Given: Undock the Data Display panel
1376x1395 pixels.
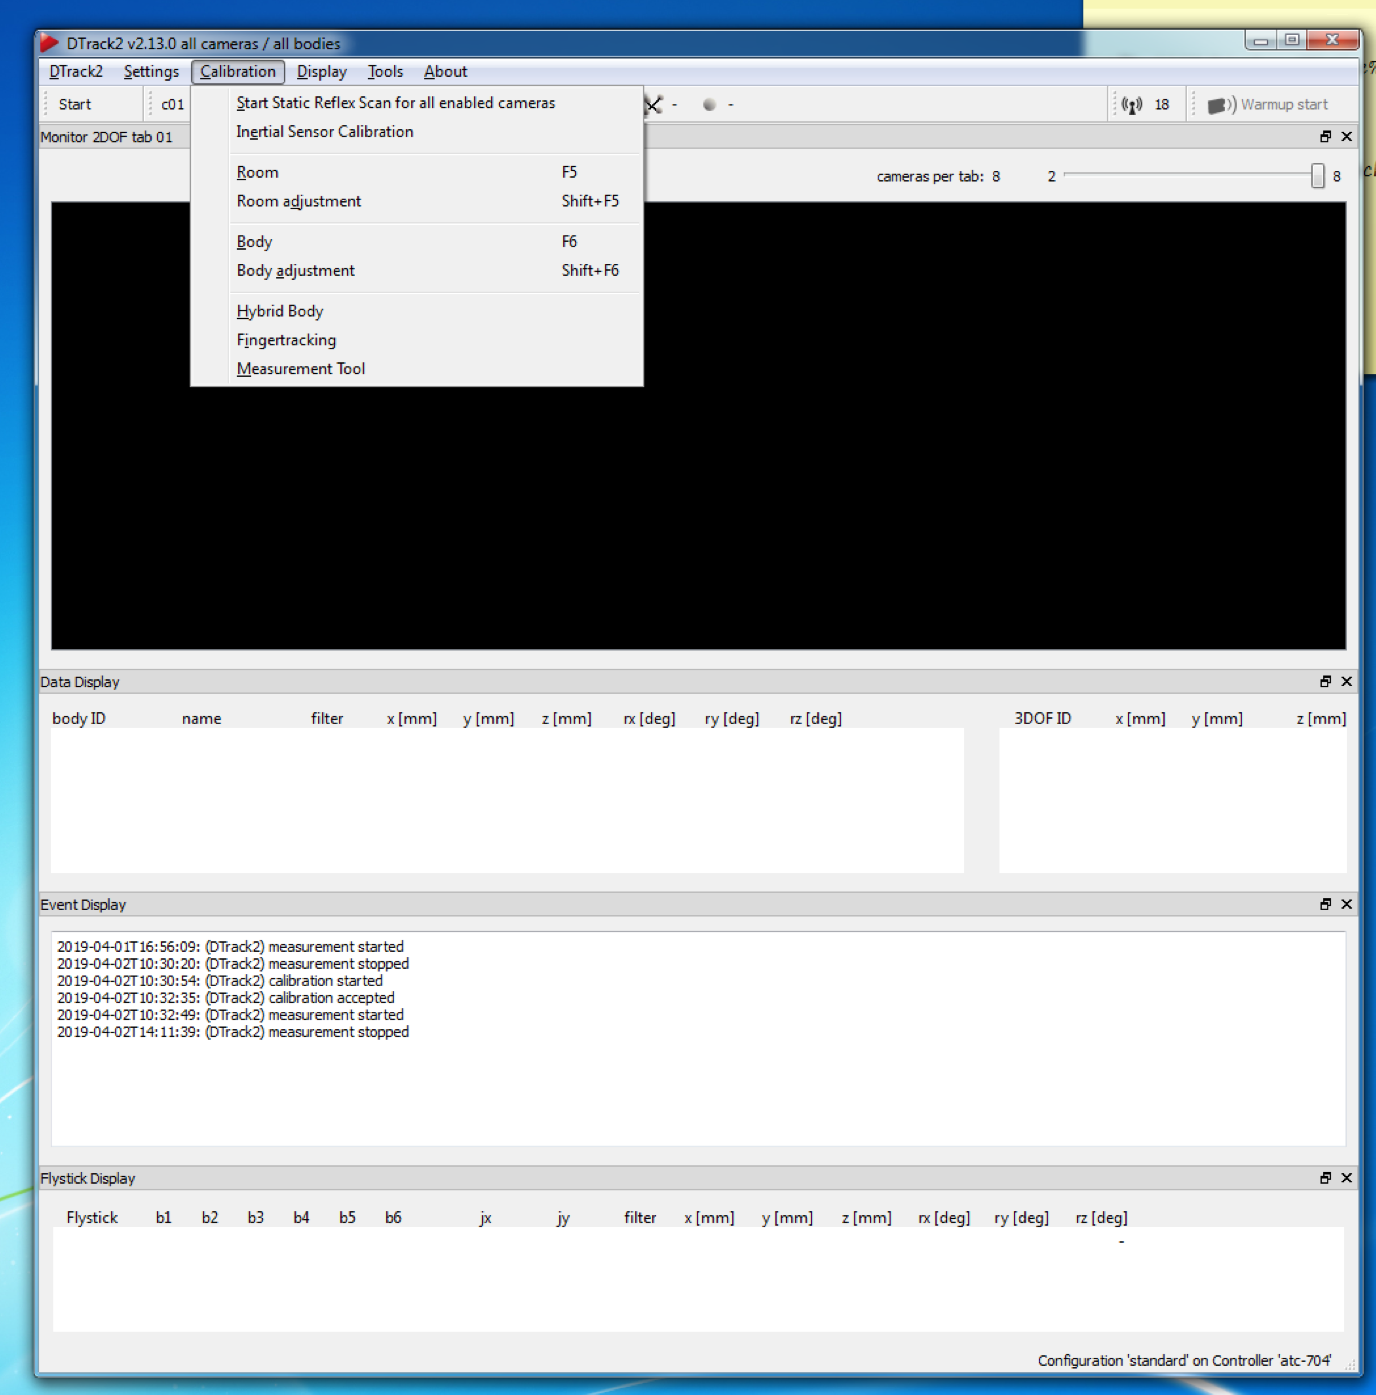Looking at the screenshot, I should pos(1325,682).
